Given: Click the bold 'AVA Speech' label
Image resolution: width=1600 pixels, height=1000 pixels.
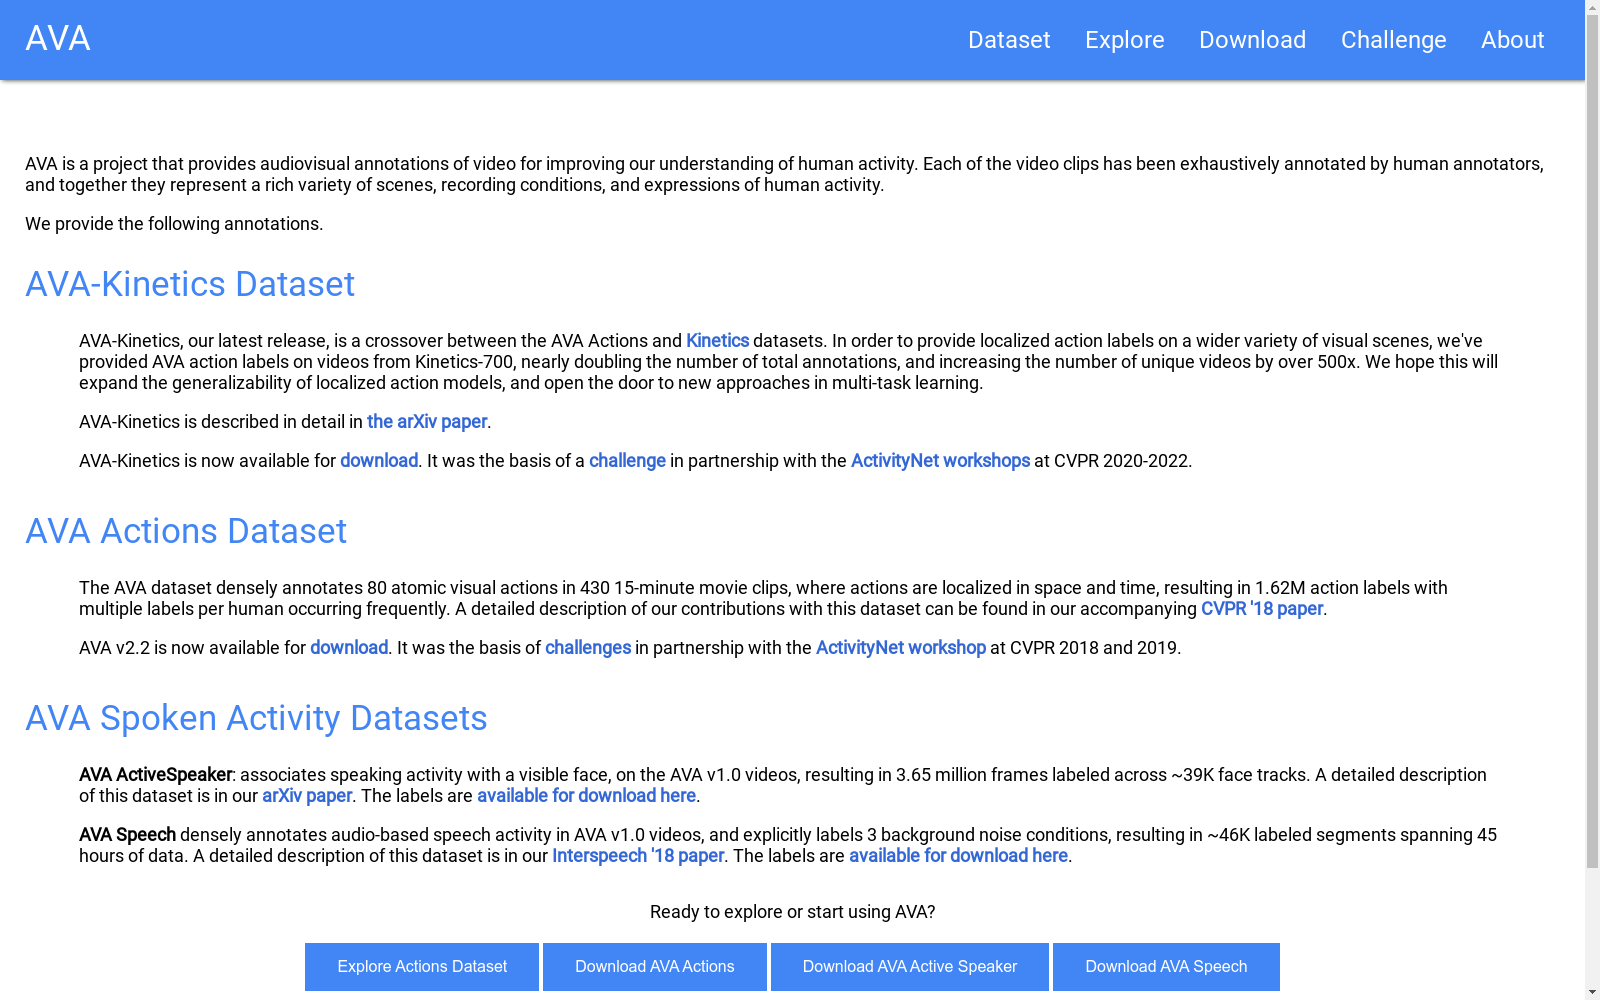Looking at the screenshot, I should (127, 835).
